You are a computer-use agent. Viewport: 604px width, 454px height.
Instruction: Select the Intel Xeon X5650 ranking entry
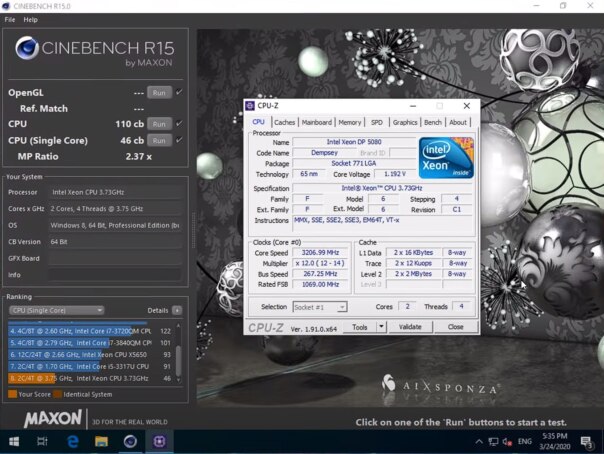click(x=90, y=354)
